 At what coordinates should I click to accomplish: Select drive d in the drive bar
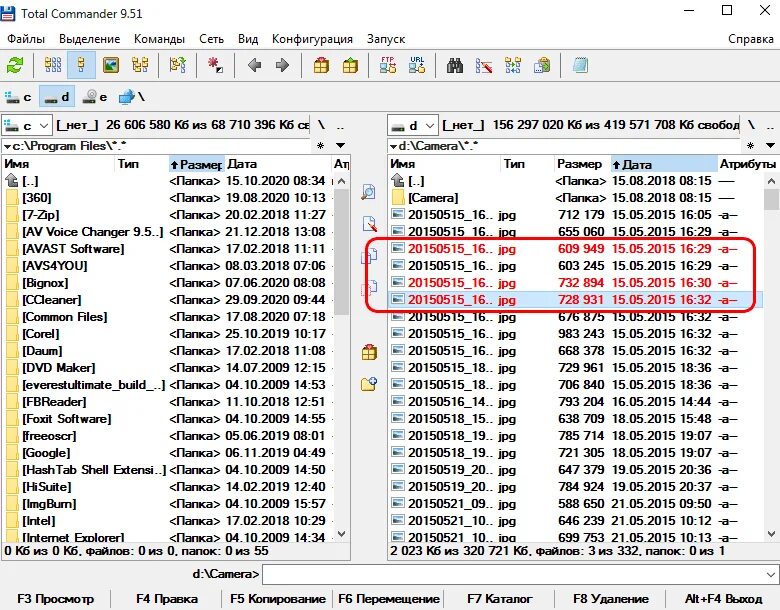pyautogui.click(x=57, y=97)
